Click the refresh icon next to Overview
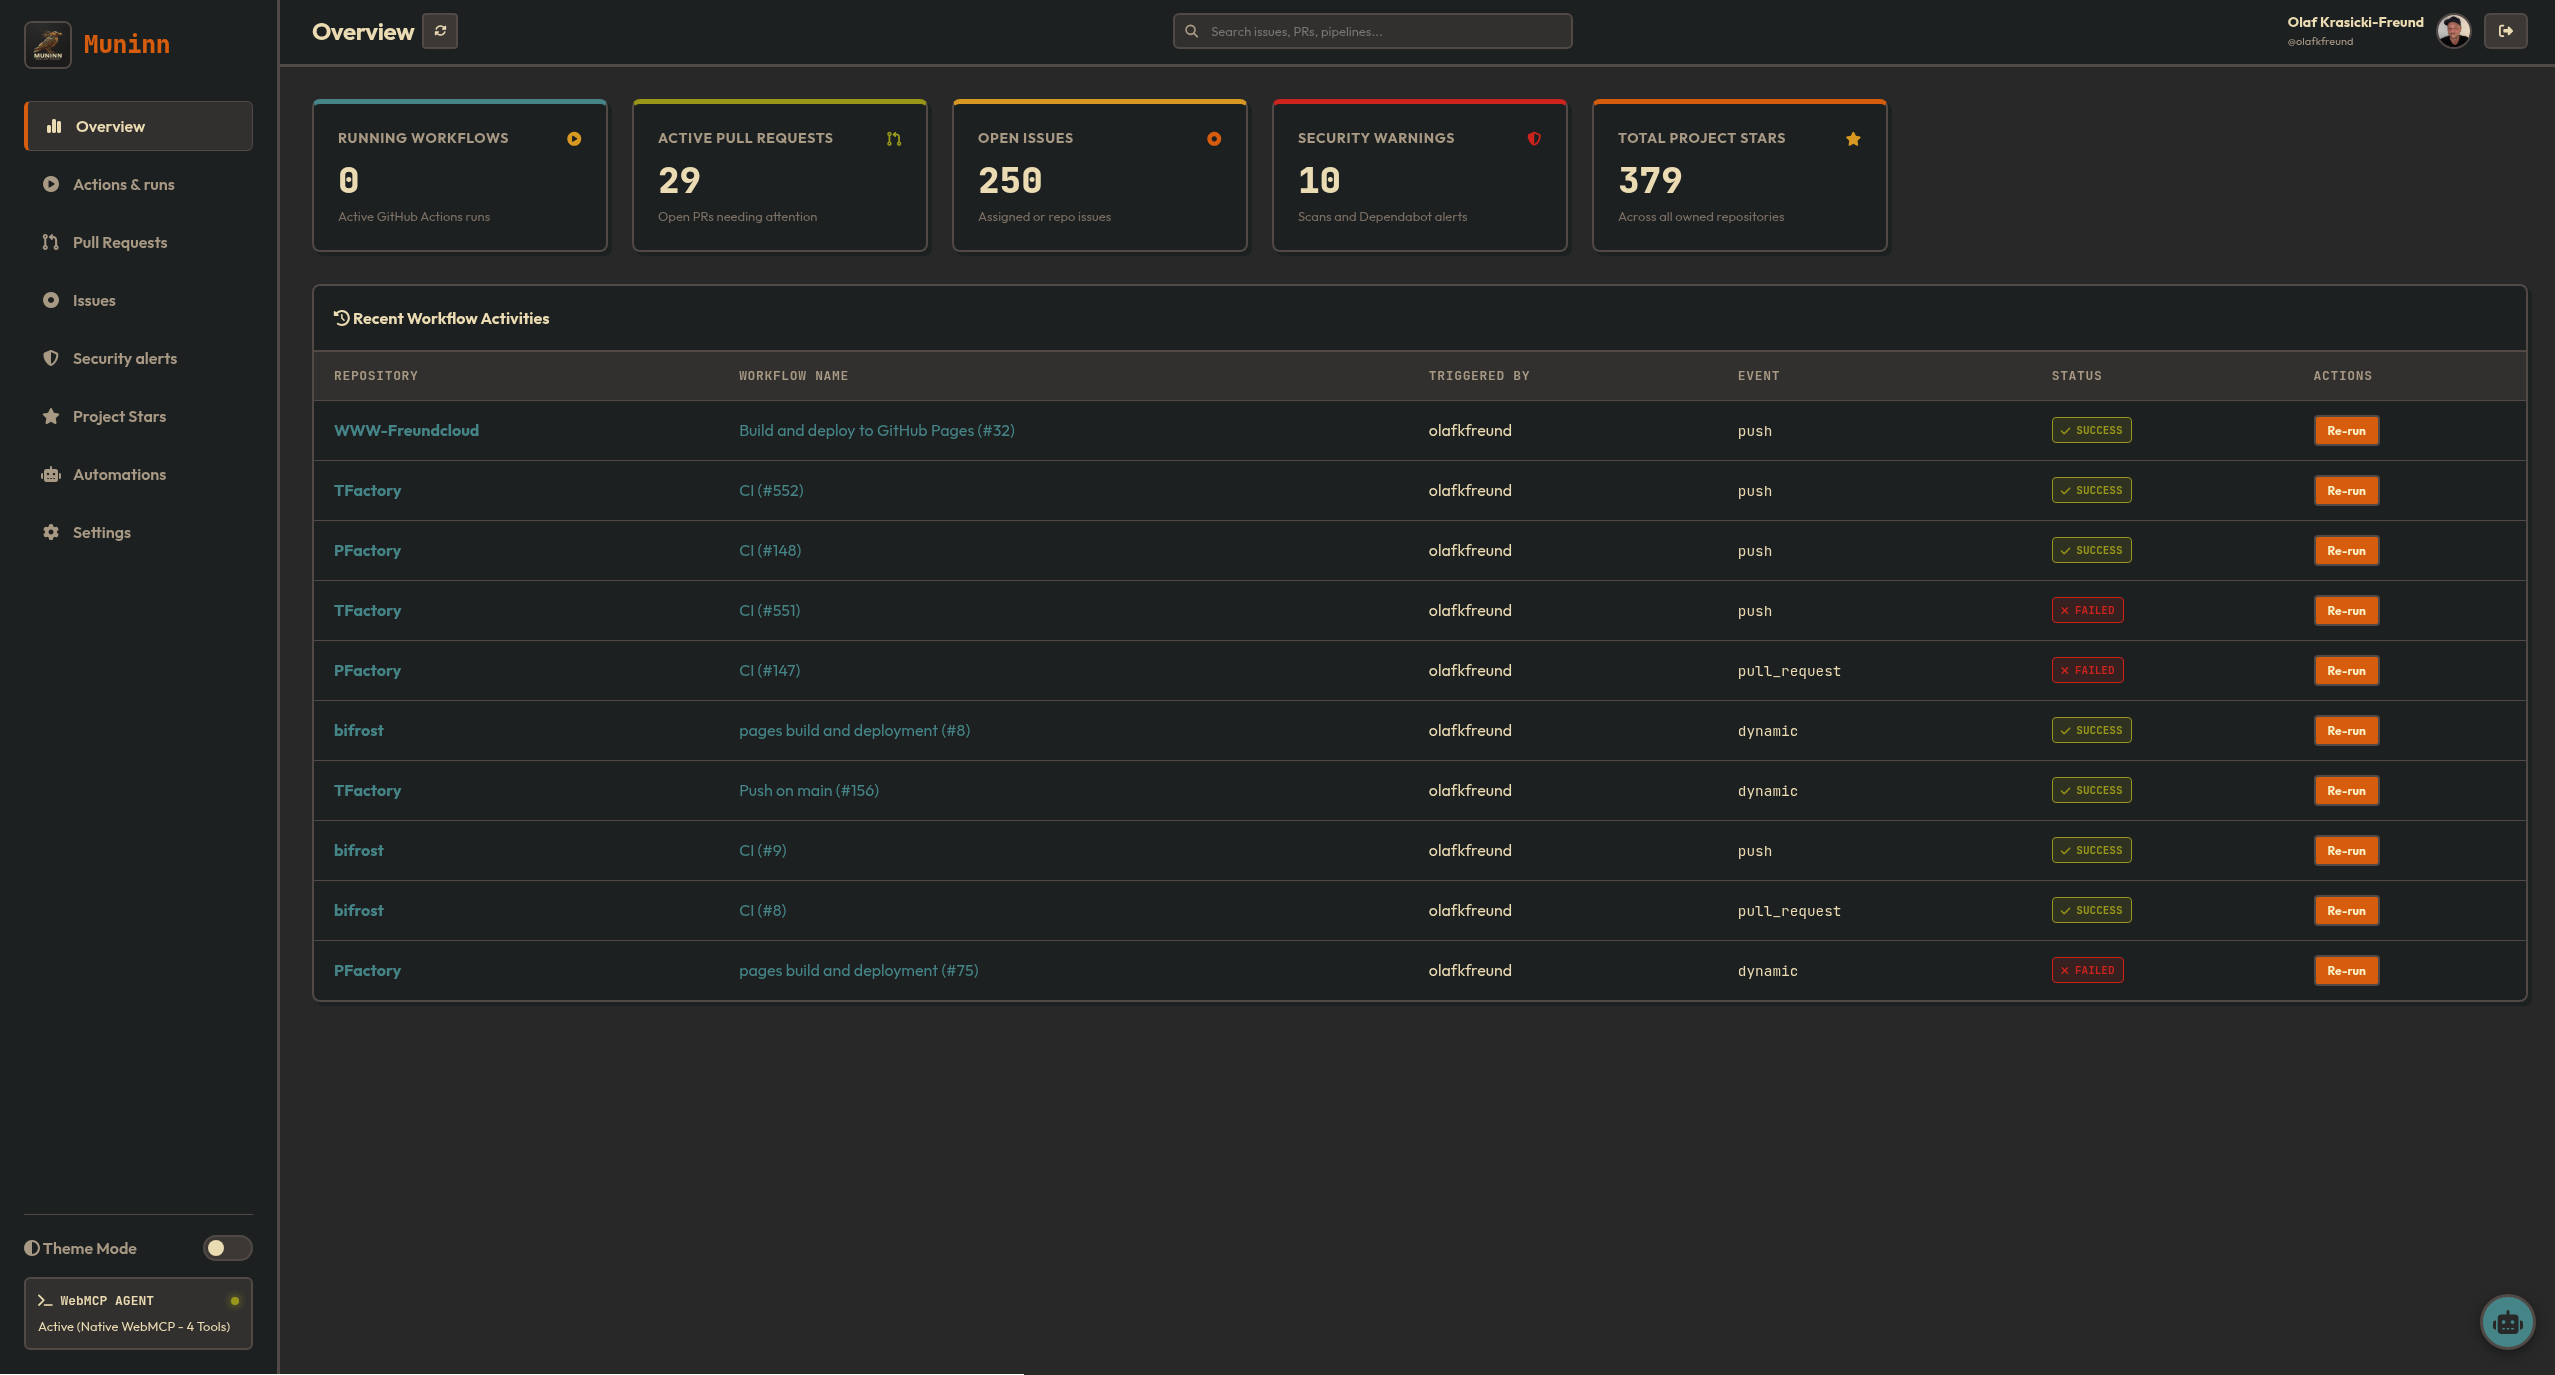2555x1375 pixels. pyautogui.click(x=440, y=31)
